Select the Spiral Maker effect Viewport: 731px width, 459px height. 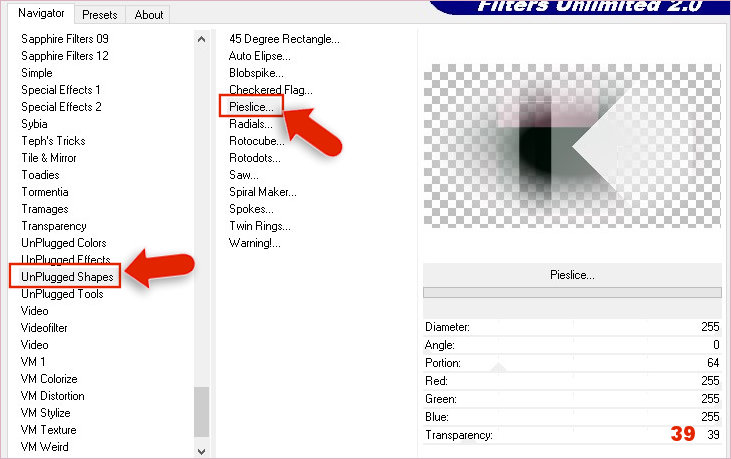[x=262, y=192]
